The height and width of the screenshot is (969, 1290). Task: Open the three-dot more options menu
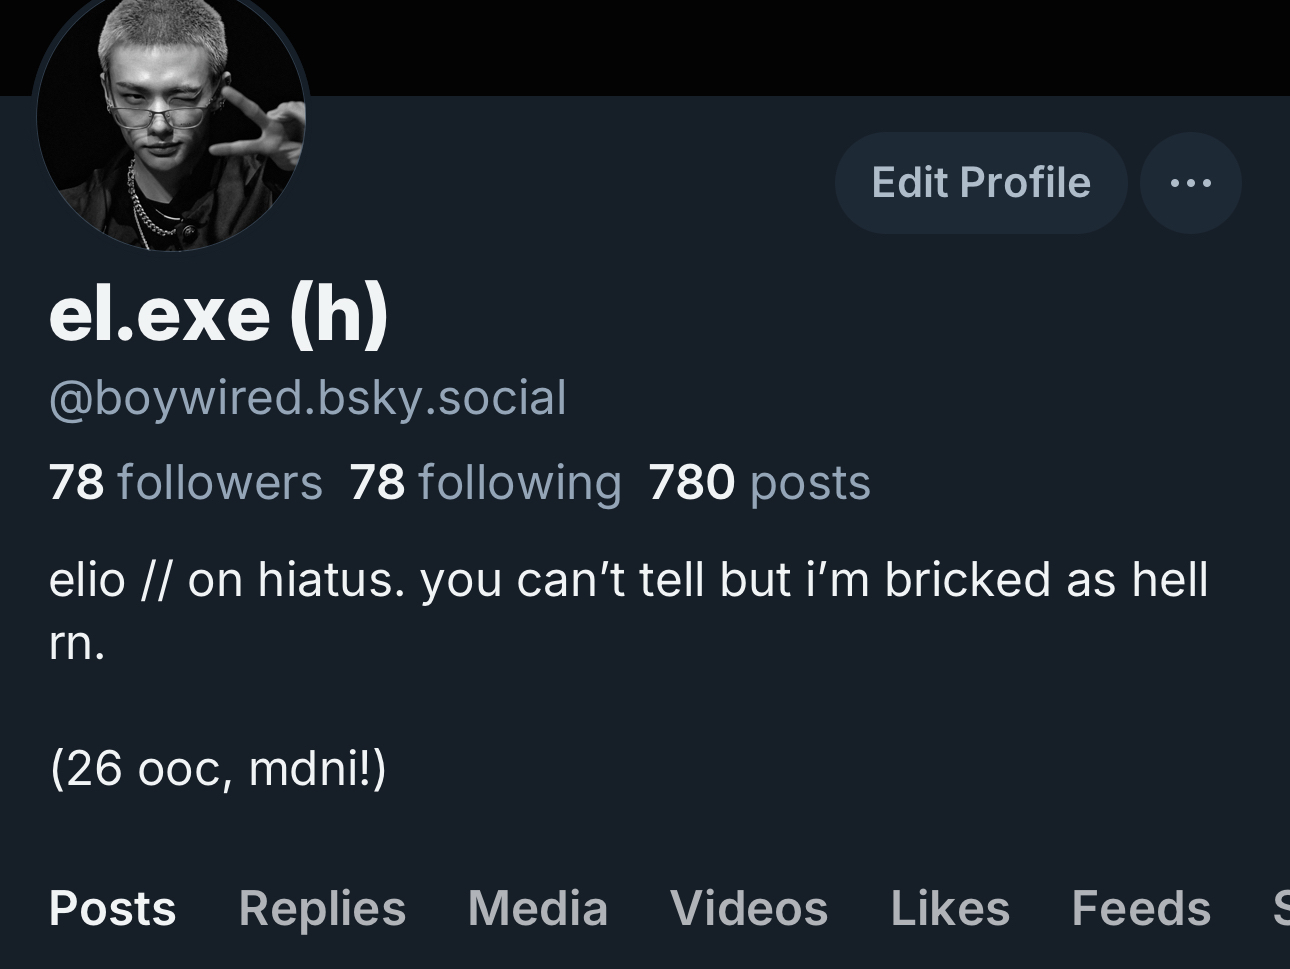click(1190, 183)
